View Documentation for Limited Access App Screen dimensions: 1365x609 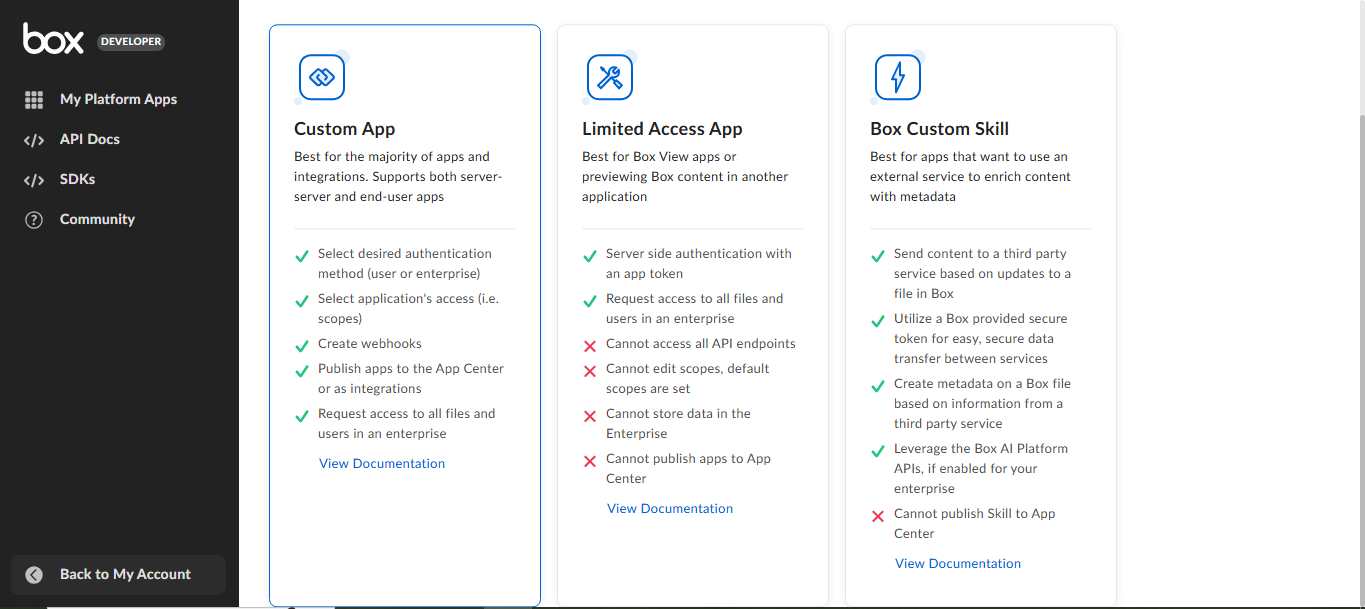(670, 508)
